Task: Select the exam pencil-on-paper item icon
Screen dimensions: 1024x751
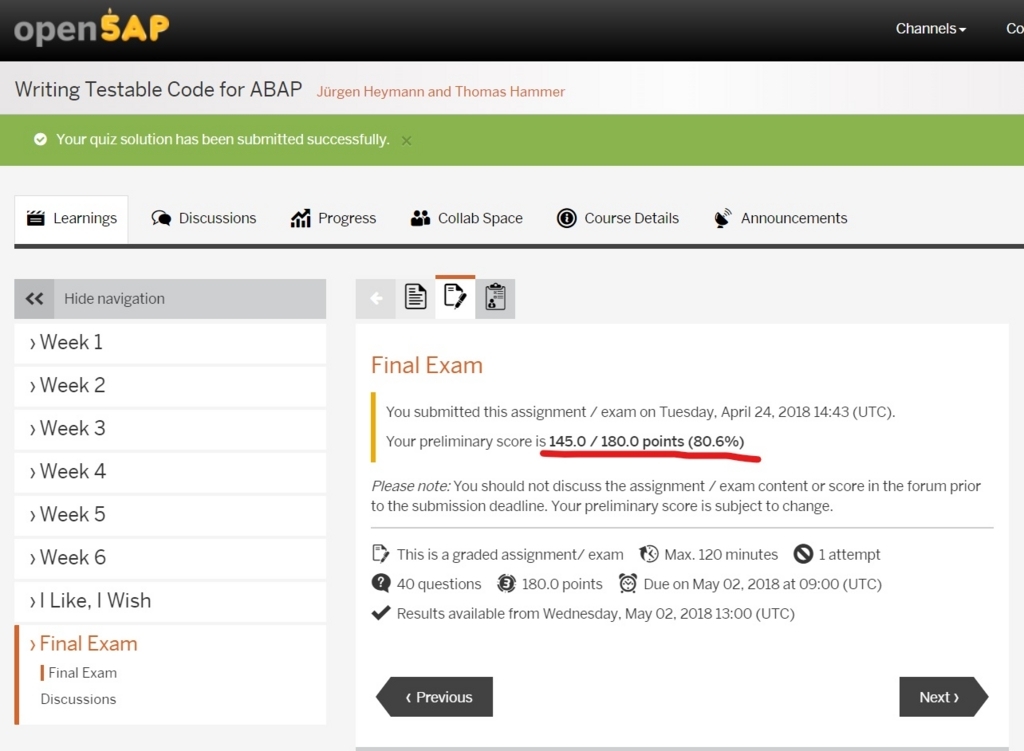Action: [x=455, y=298]
